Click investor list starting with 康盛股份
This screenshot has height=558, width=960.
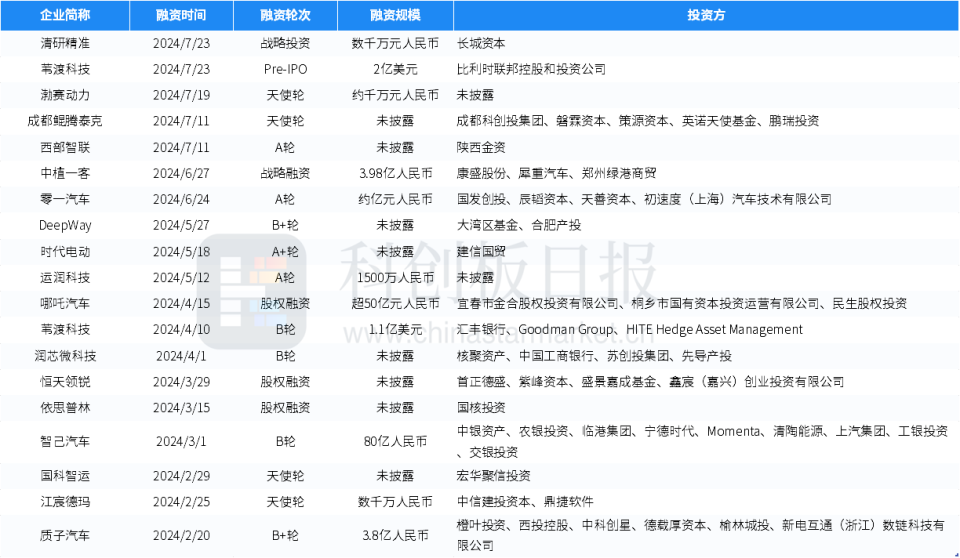coord(557,173)
